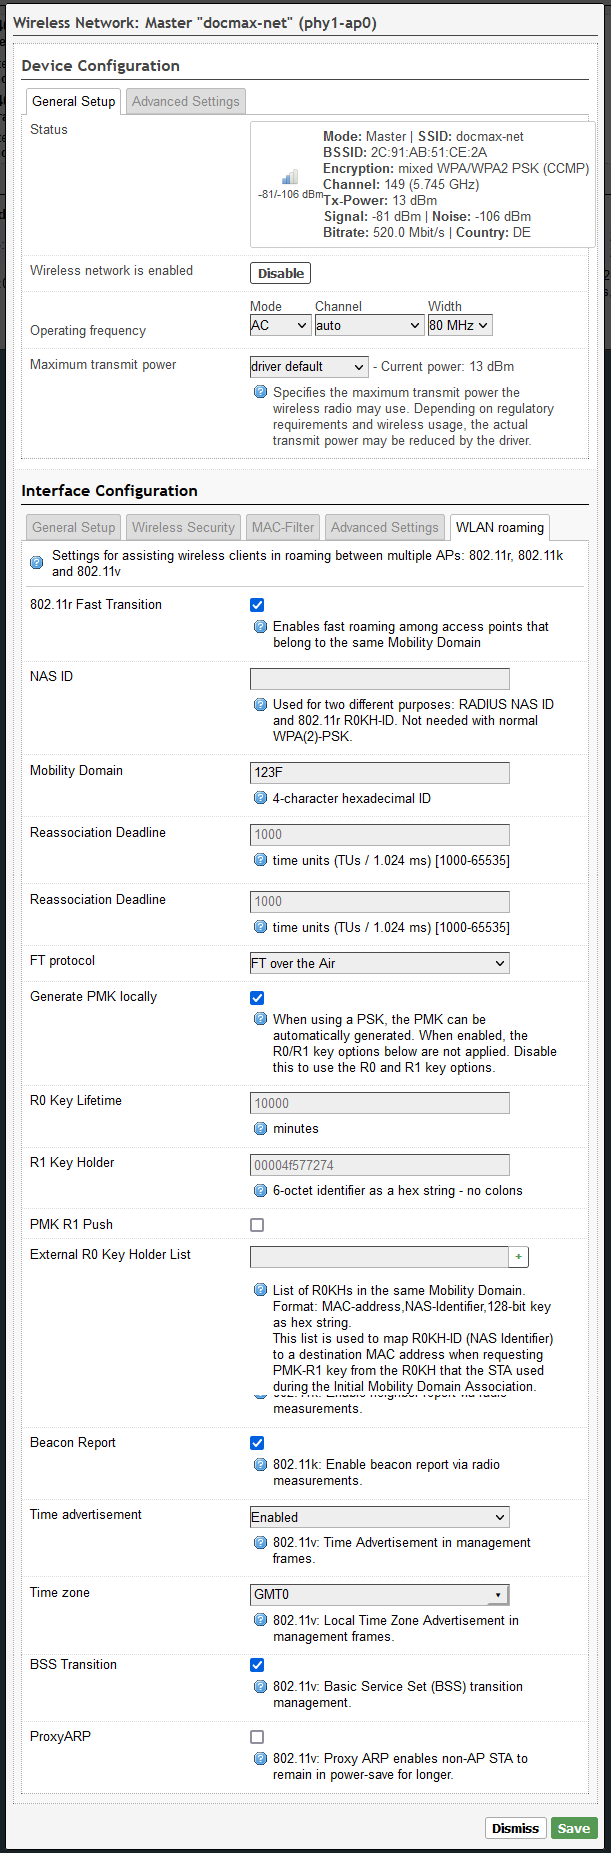Open Time advertisement dropdown
Image resolution: width=611 pixels, height=1853 pixels.
click(x=379, y=1517)
